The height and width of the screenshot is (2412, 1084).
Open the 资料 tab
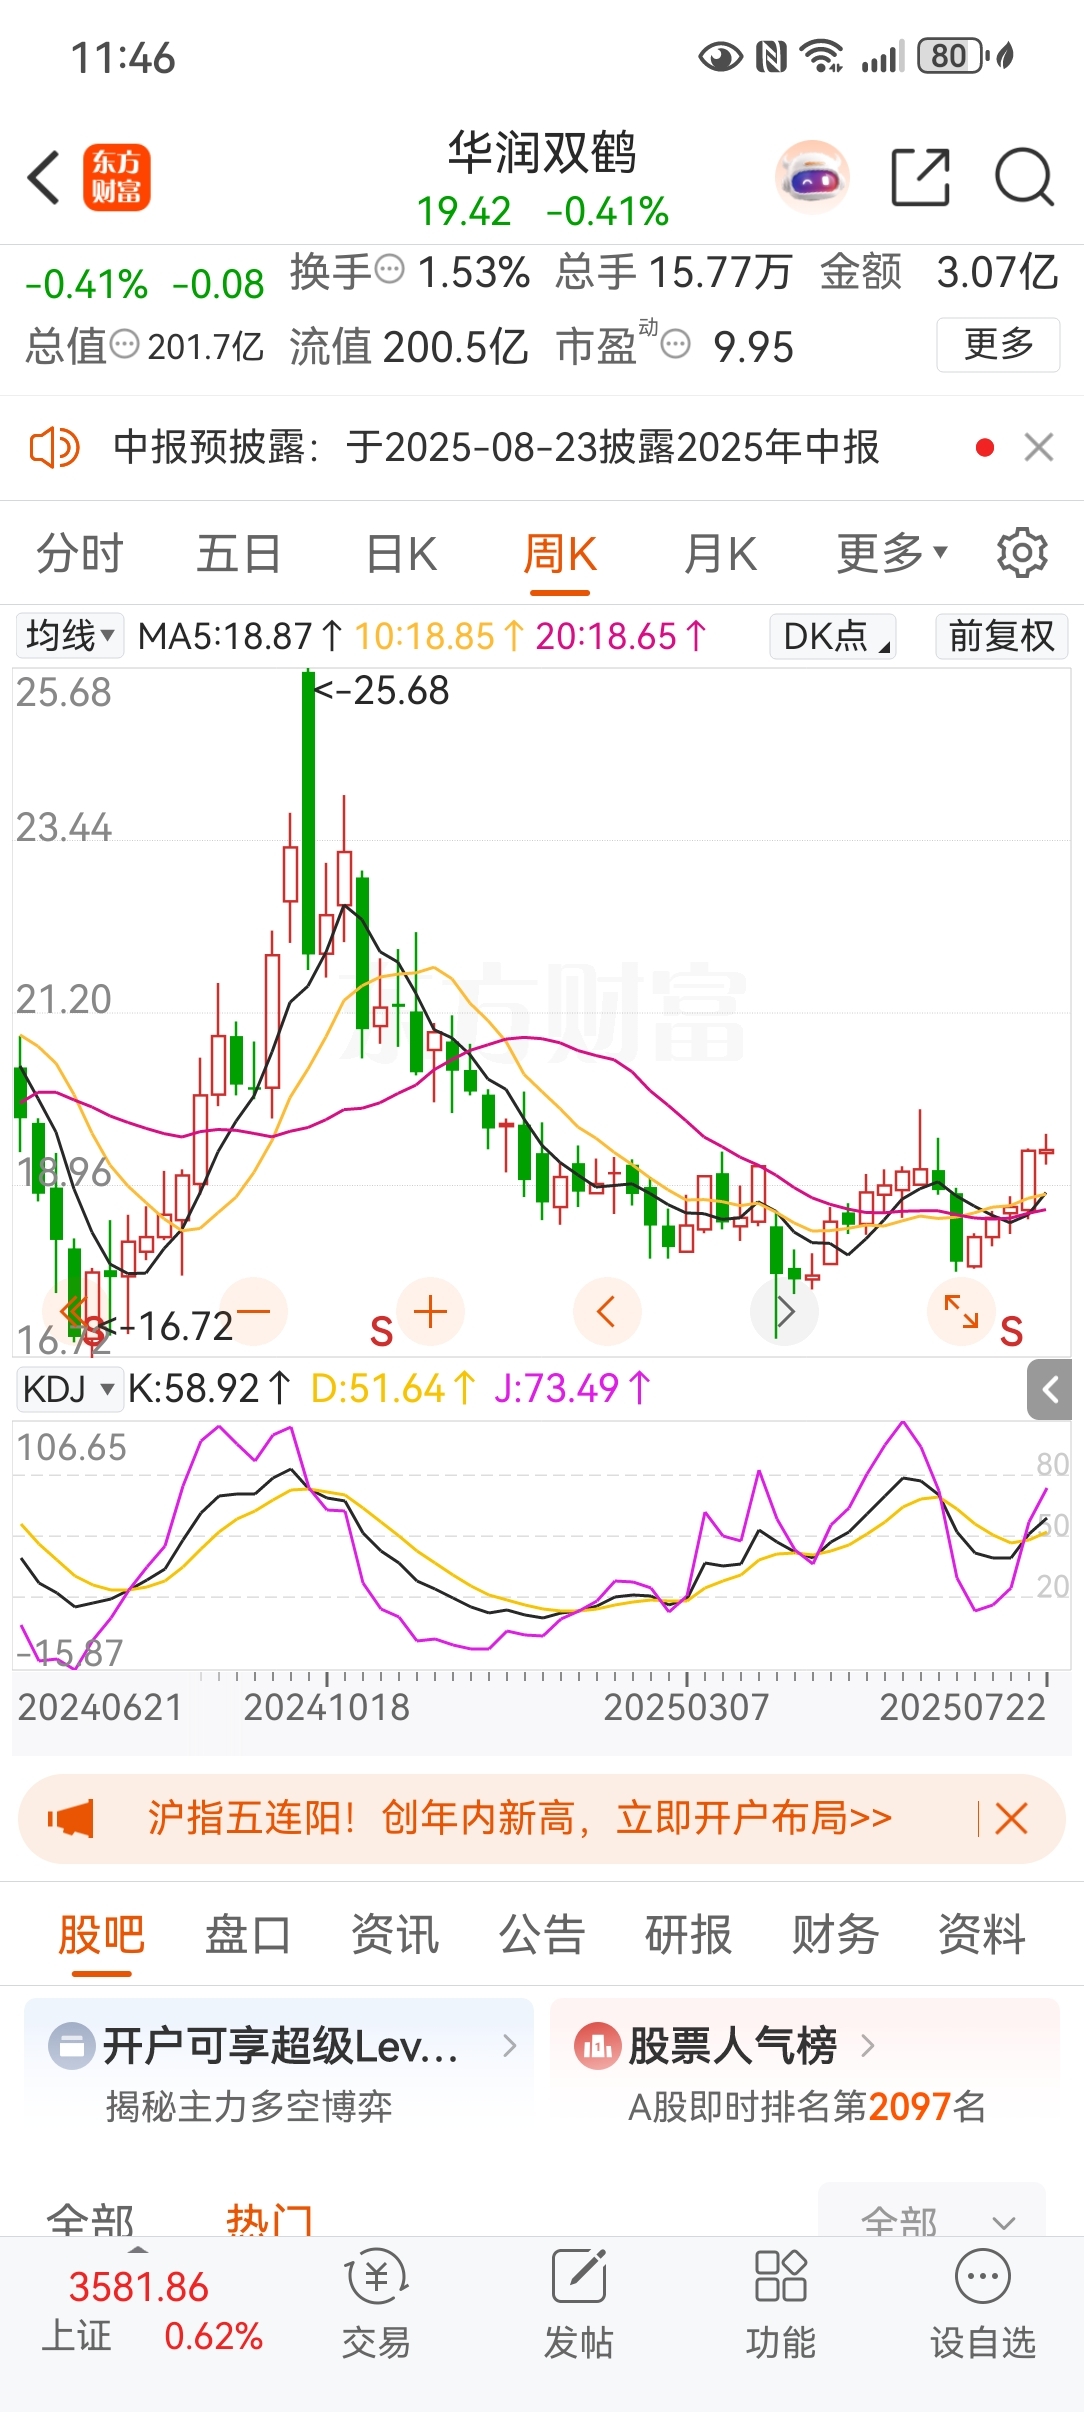982,1934
